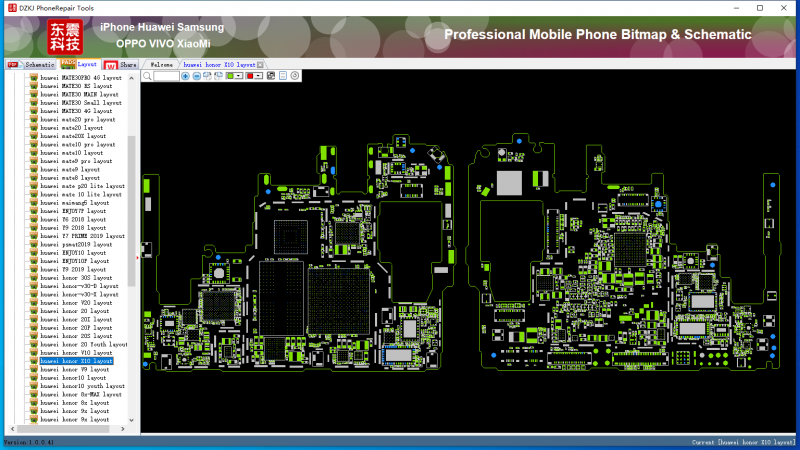This screenshot has height=450, width=800.
Task: Click board icon beside huawei honor10 layout
Action: tap(34, 378)
